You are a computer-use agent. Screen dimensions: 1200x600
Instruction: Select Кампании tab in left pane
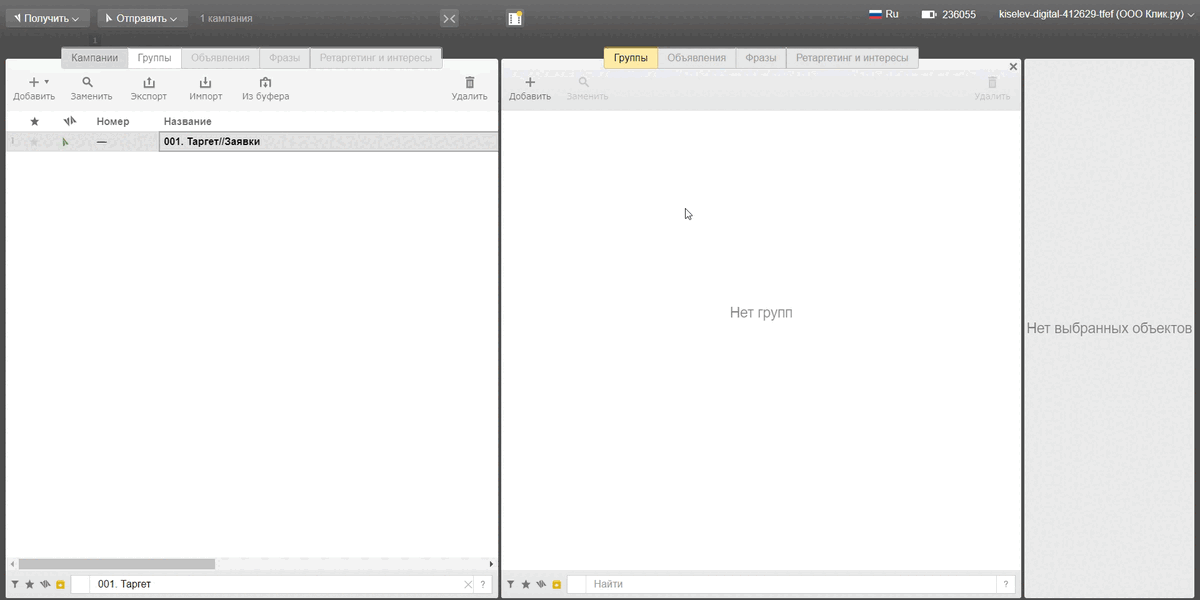(95, 58)
